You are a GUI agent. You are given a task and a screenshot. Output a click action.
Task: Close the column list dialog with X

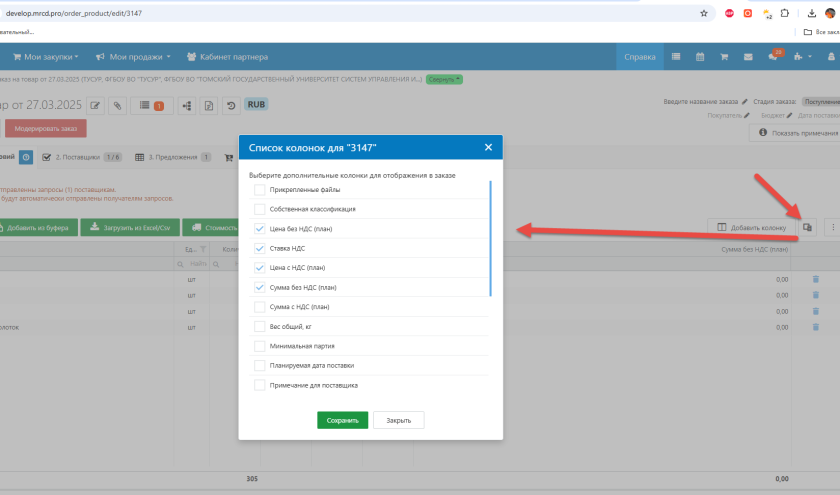488,147
